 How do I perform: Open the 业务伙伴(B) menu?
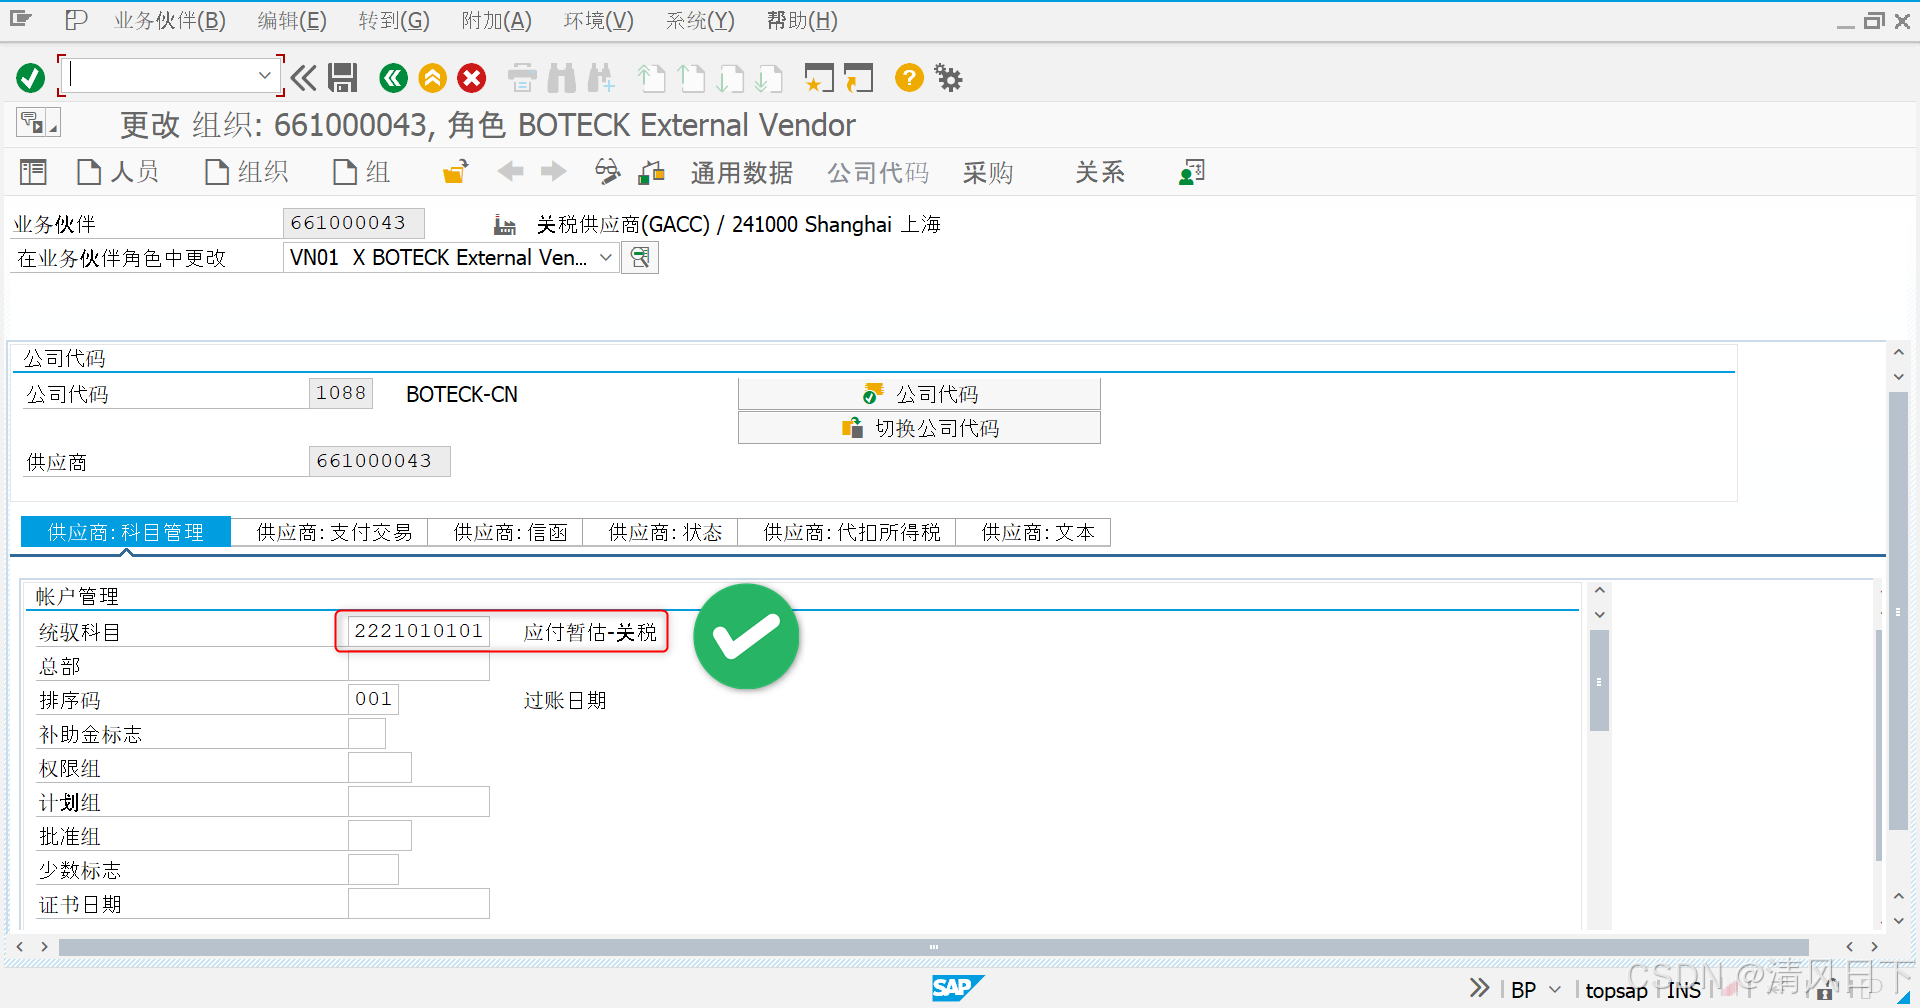pyautogui.click(x=170, y=20)
